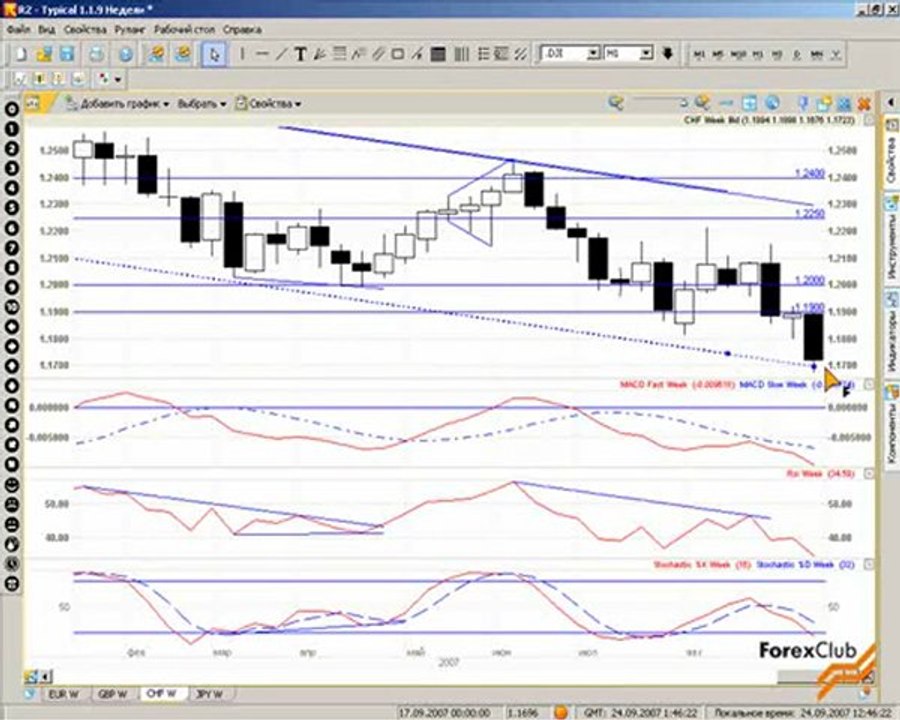Click the 1.1696 price in status bar

[523, 713]
